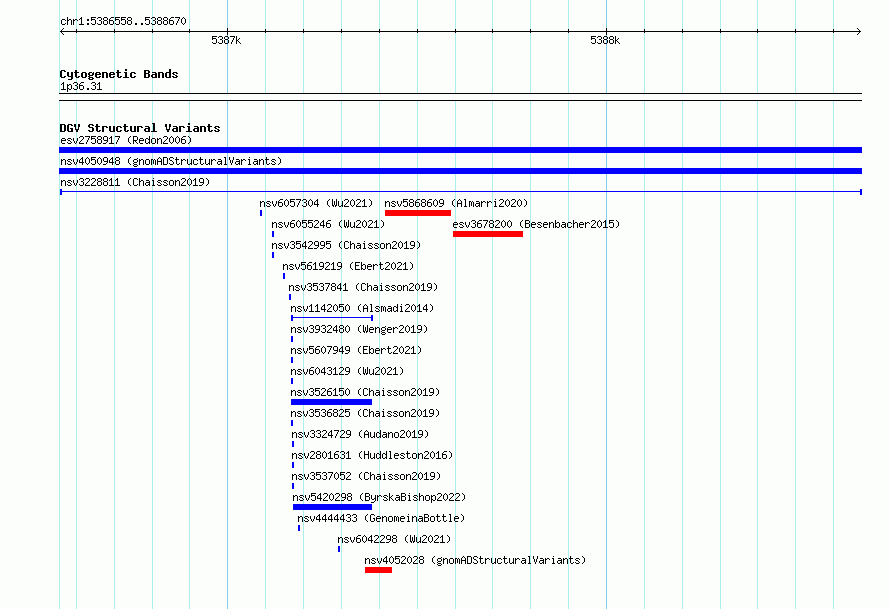Click nsv6055246 (Wu2021) label
The height and width of the screenshot is (609, 890).
328,224
